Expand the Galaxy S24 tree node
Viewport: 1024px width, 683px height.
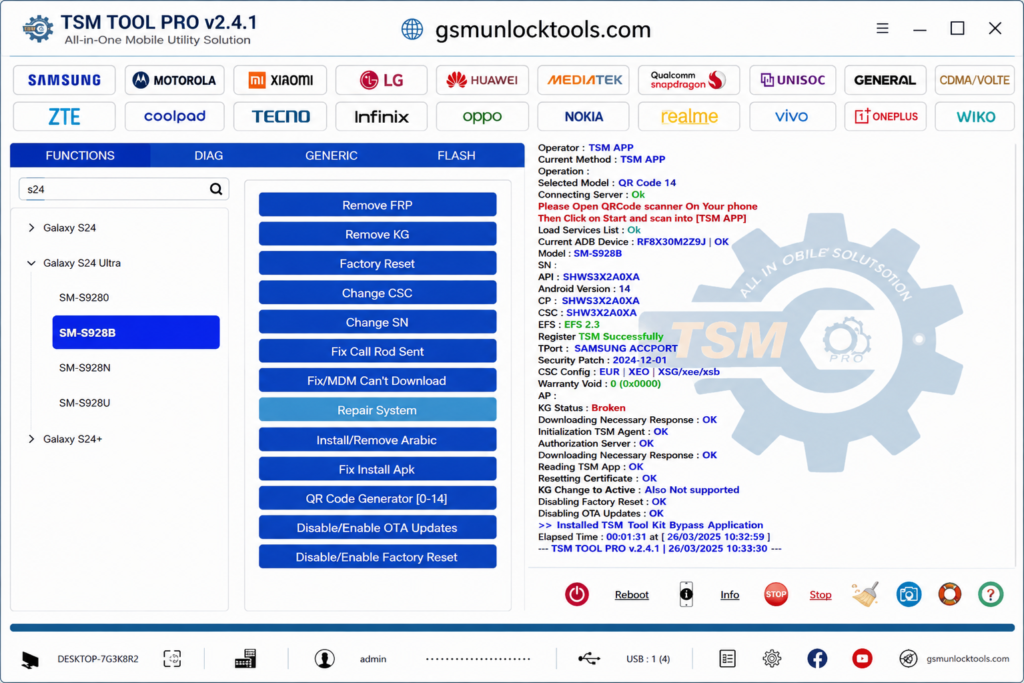pos(31,228)
